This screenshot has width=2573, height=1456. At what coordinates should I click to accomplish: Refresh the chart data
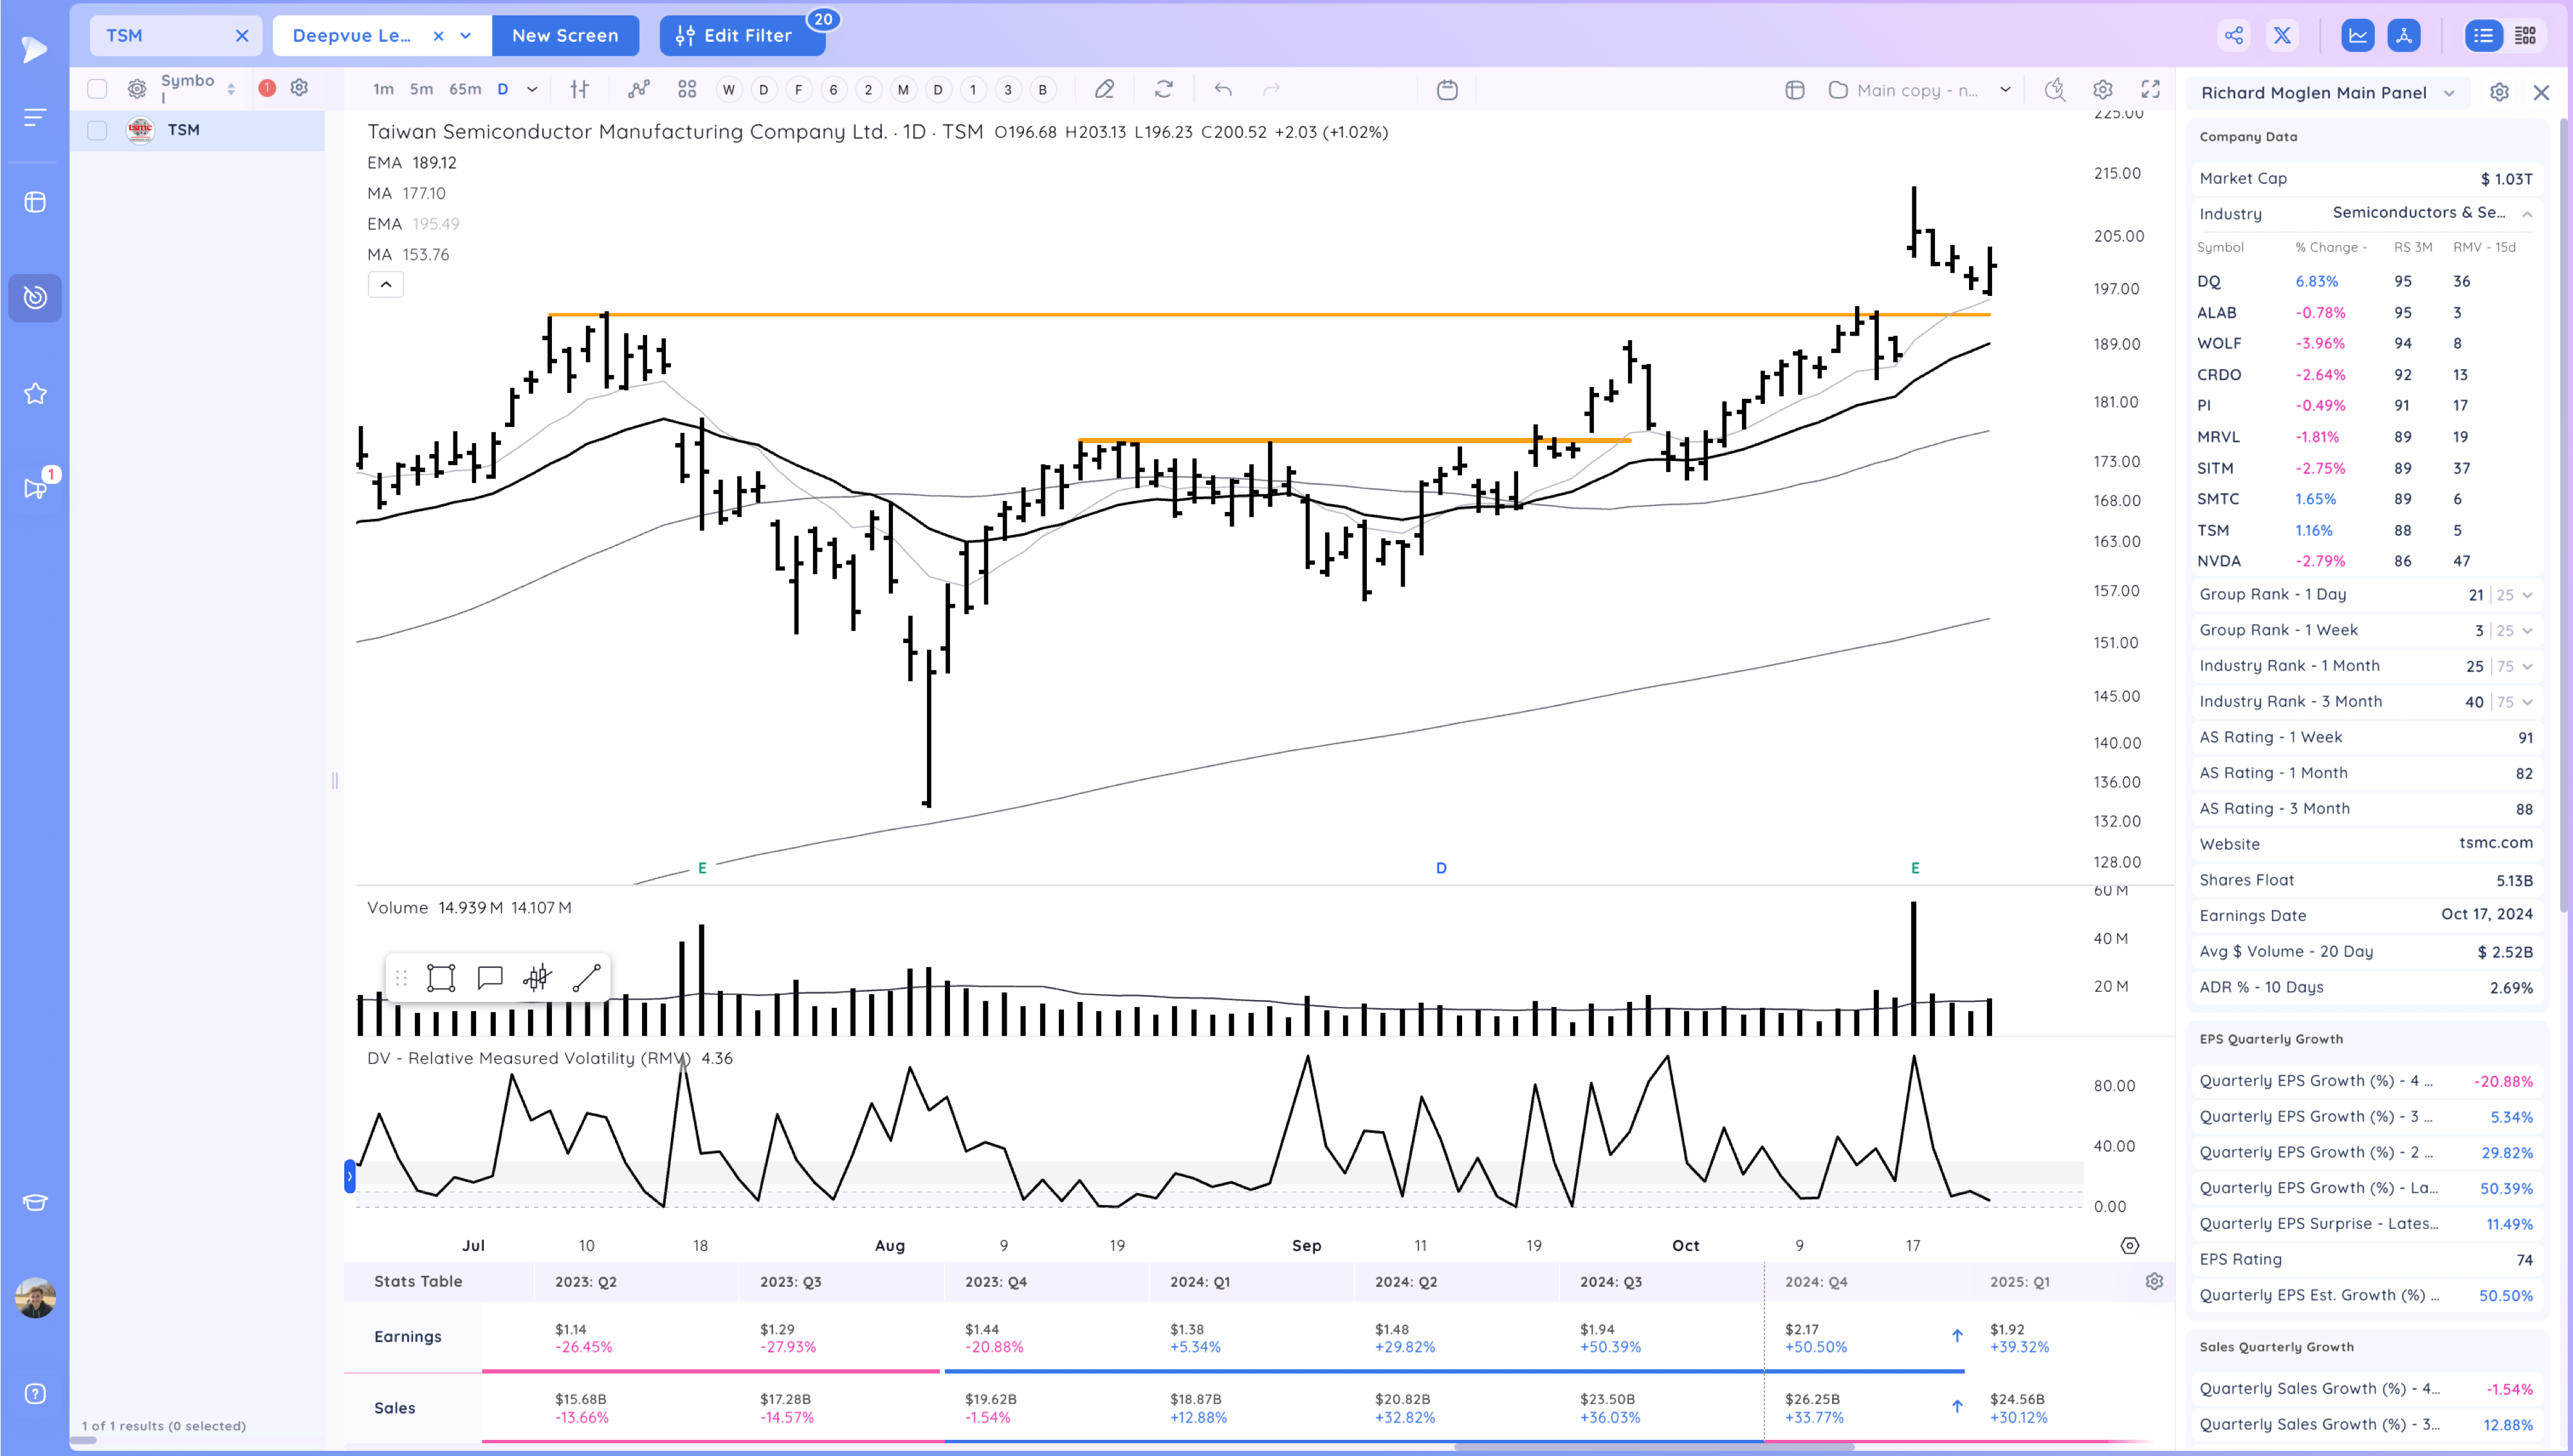point(1163,89)
